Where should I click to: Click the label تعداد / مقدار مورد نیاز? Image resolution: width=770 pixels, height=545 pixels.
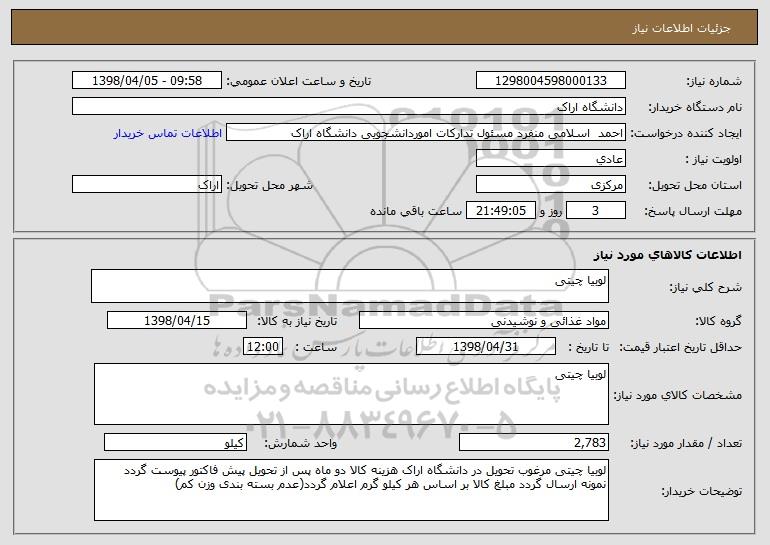686,443
